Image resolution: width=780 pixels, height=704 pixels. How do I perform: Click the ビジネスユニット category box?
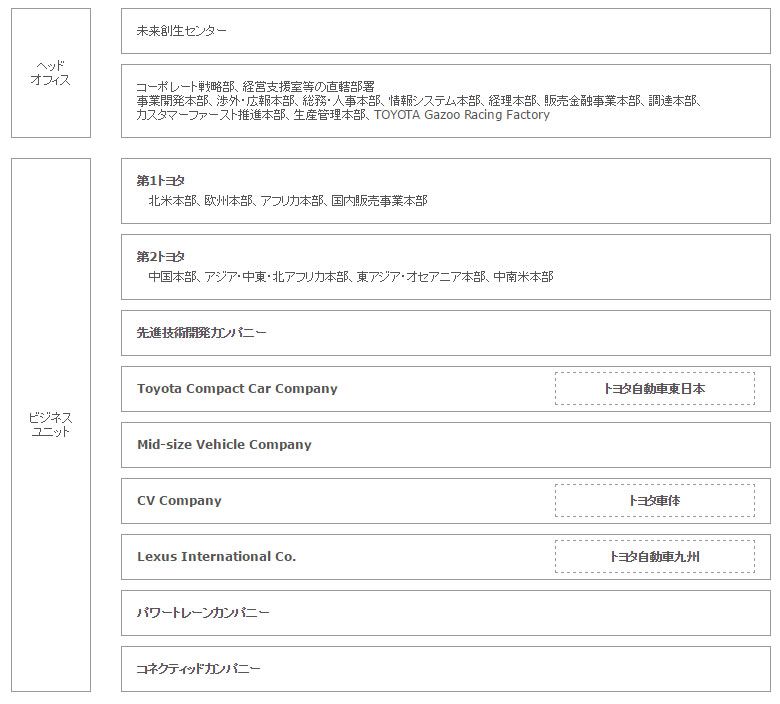(x=50, y=424)
